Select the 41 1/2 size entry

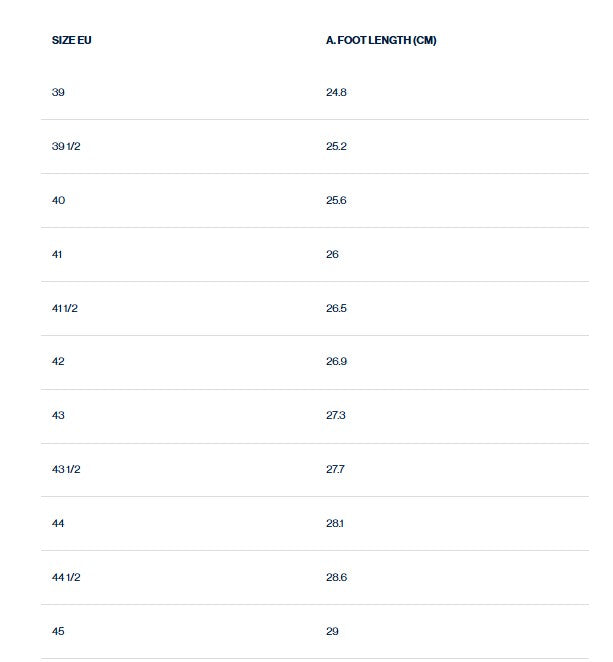click(x=65, y=308)
